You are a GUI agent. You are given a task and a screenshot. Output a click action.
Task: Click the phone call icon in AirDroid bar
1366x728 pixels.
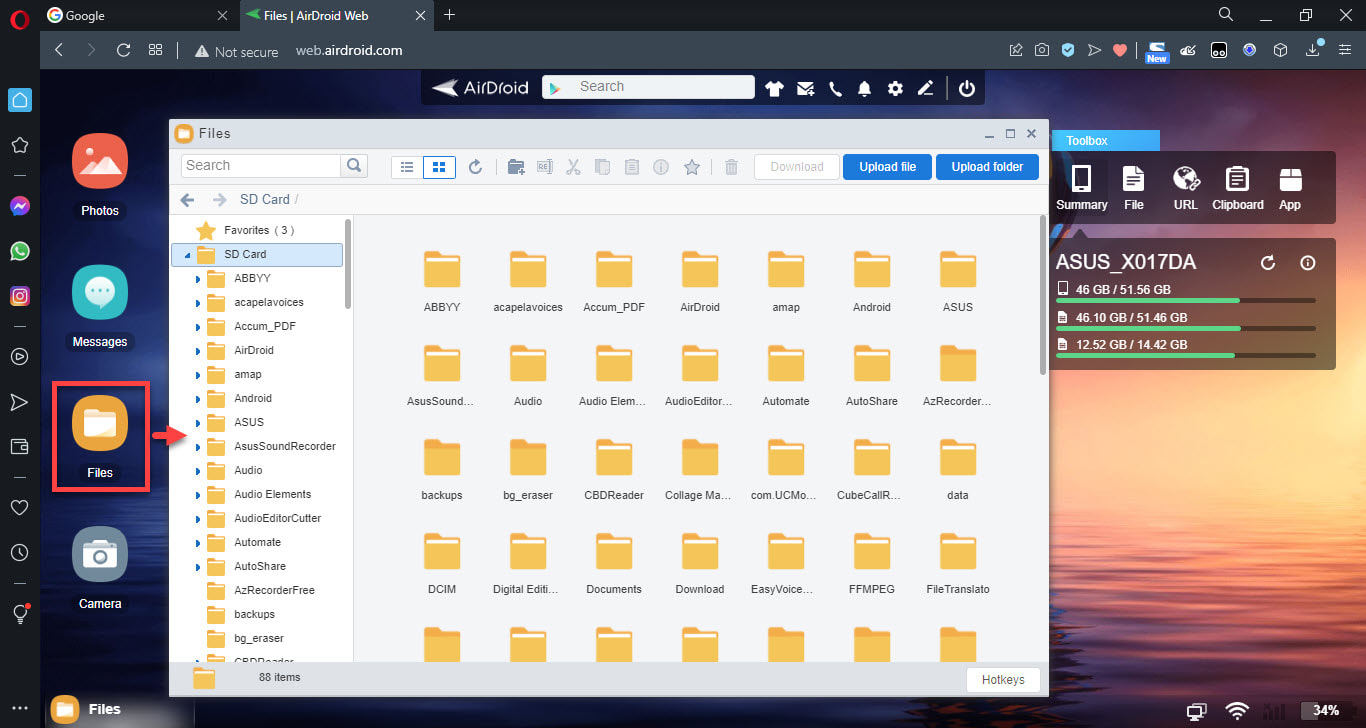coord(836,88)
